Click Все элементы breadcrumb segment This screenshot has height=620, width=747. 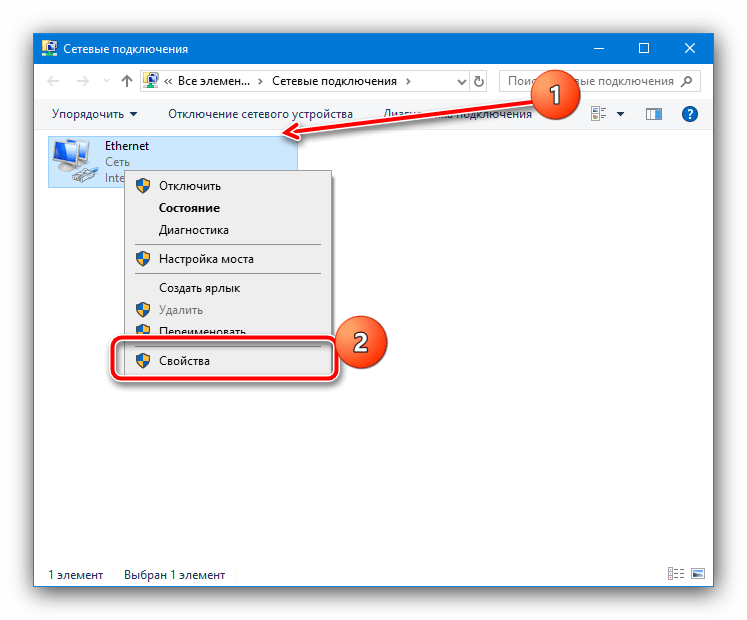(x=213, y=81)
